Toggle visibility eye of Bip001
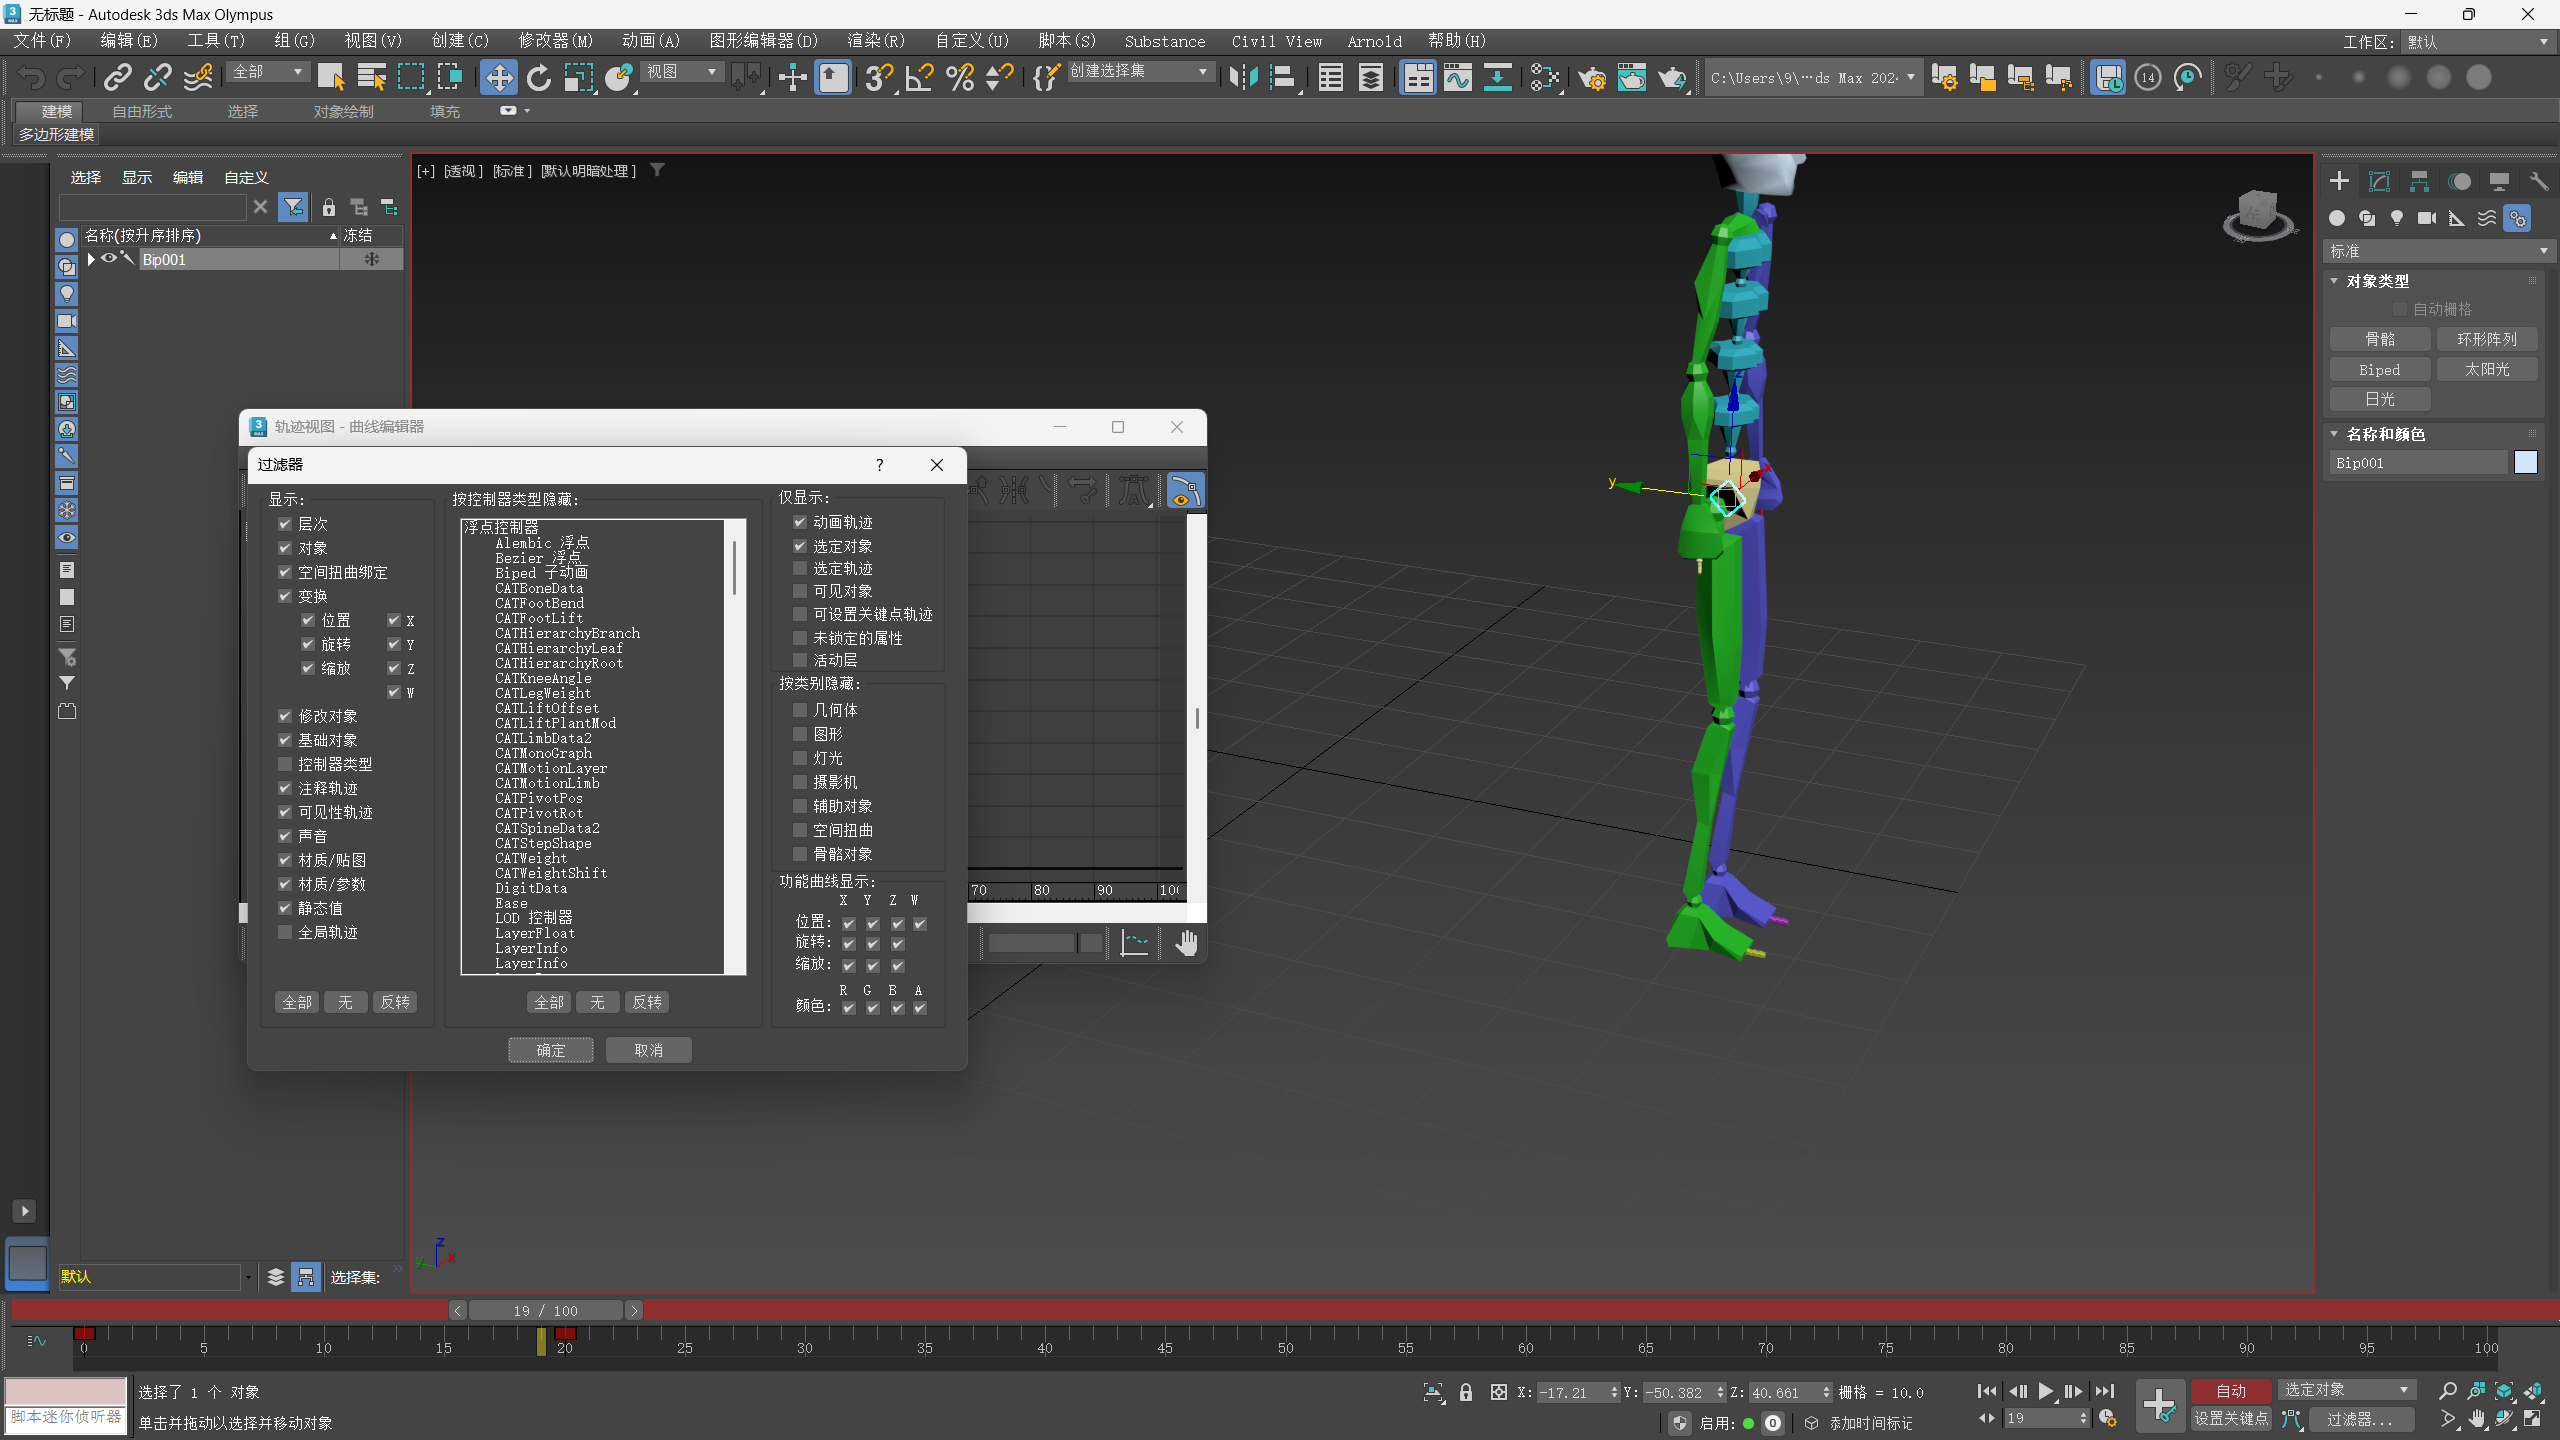 (x=108, y=259)
